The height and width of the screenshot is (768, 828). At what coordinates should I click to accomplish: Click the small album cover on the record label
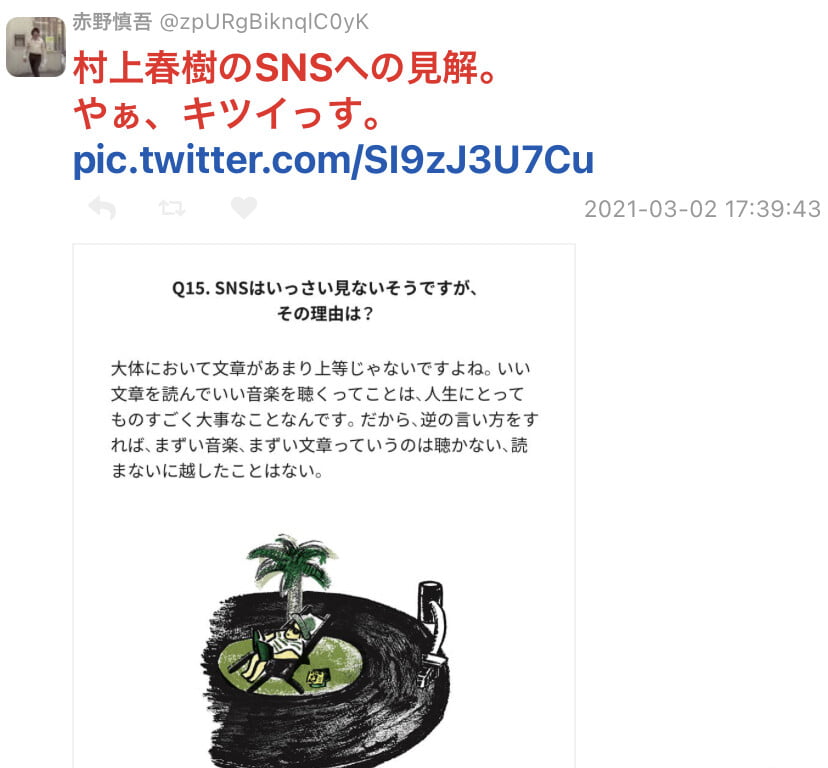[x=318, y=677]
